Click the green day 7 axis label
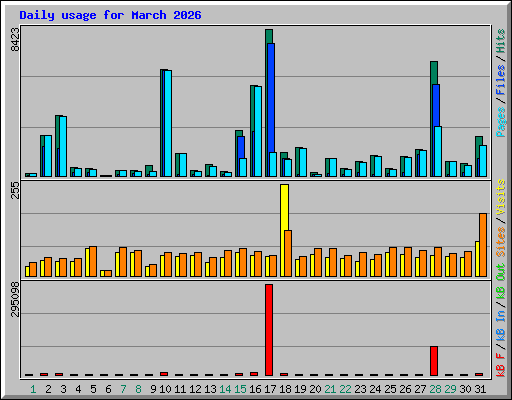Screen dimensions: 512x400 click(123, 389)
